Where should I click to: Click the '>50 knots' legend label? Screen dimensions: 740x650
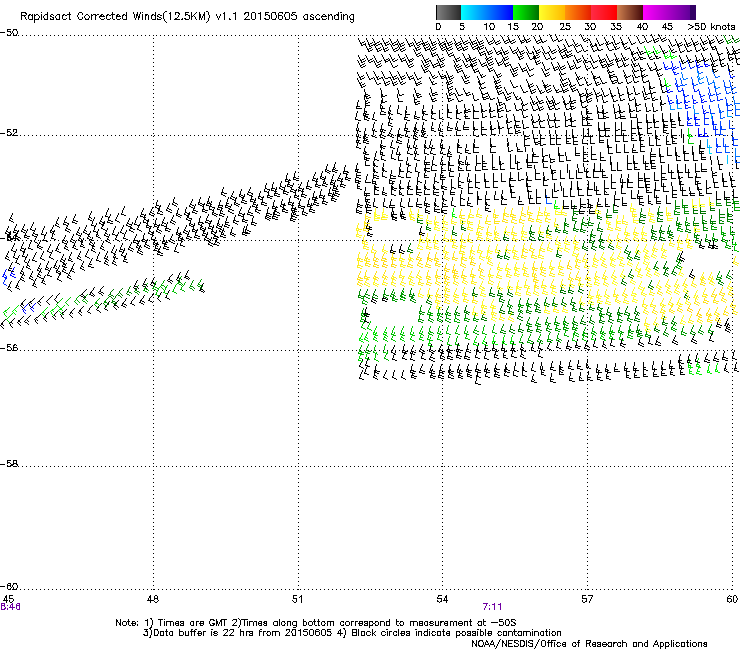[x=711, y=27]
